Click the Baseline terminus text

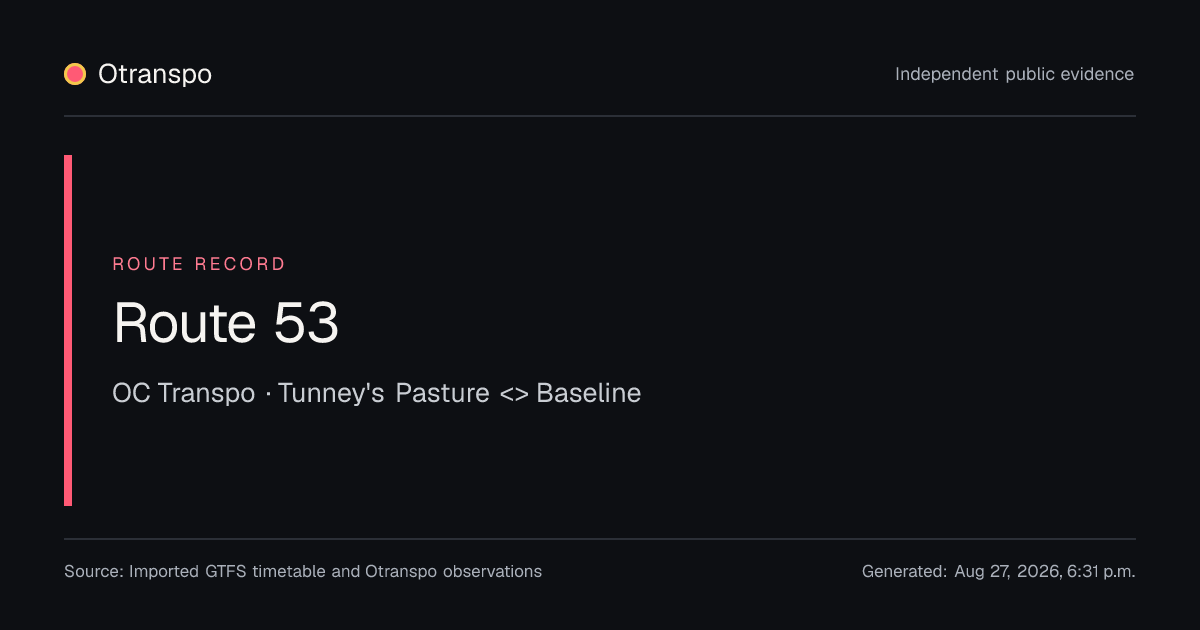[x=589, y=393]
